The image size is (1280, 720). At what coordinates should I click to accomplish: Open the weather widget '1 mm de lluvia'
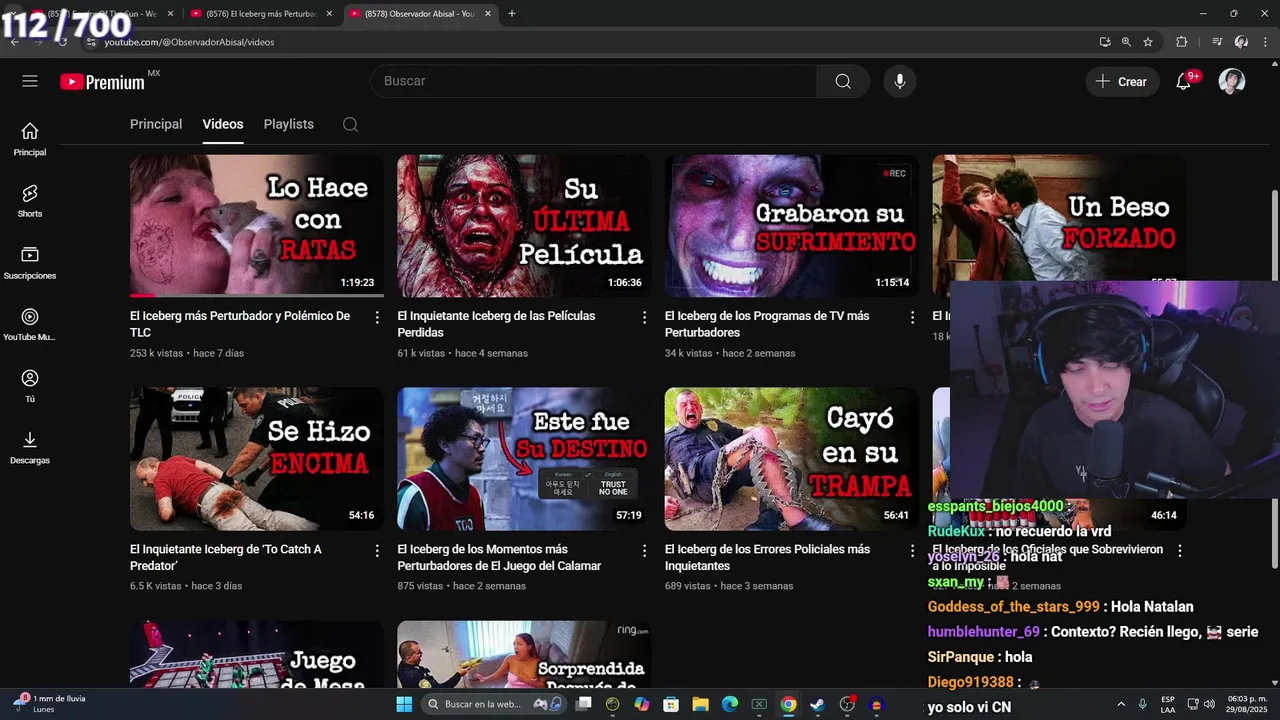point(50,704)
